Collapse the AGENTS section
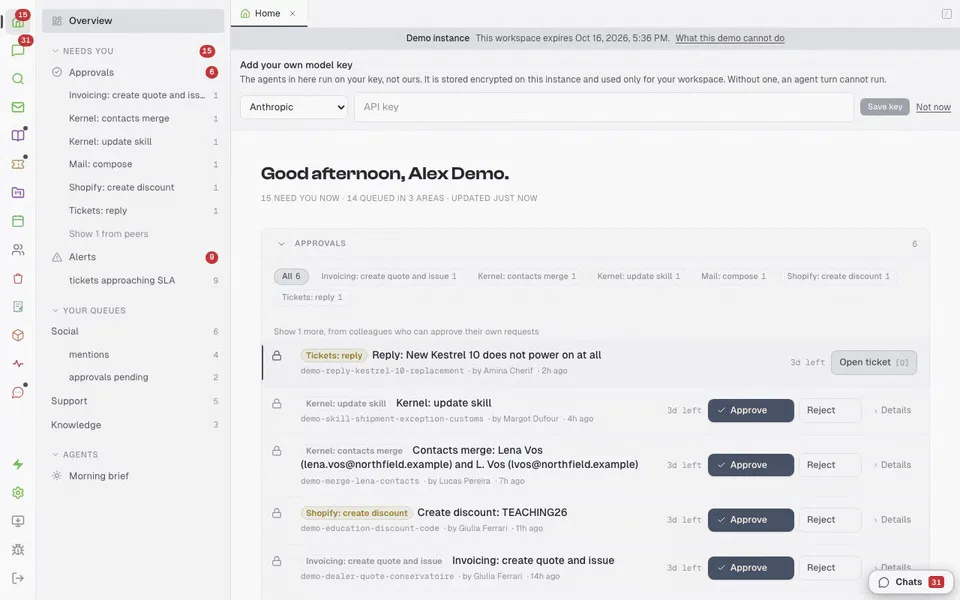The height and width of the screenshot is (600, 960). click(x=56, y=454)
